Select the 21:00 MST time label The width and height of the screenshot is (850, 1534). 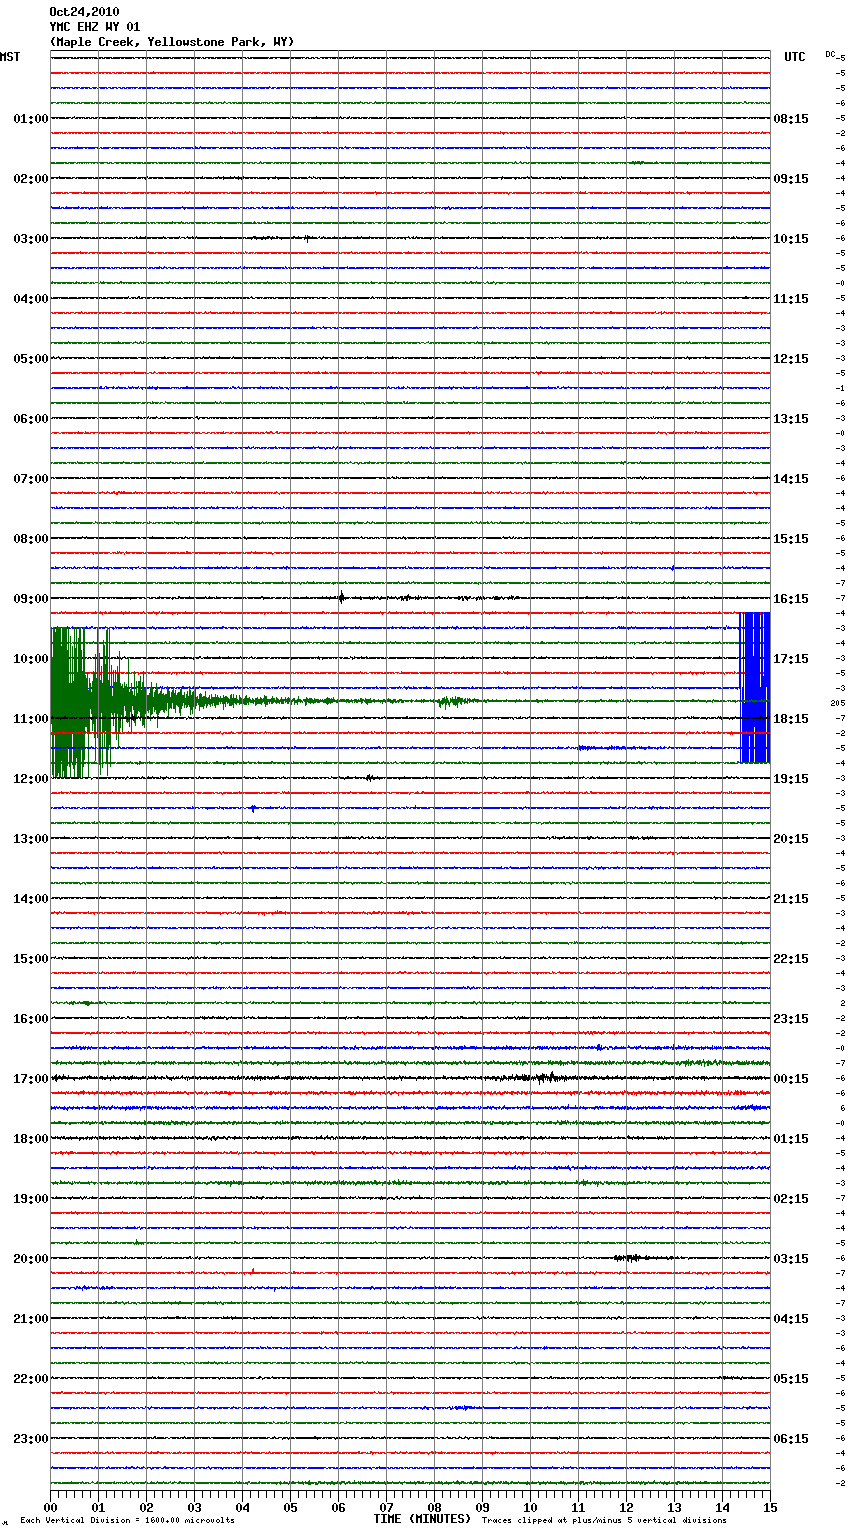tap(30, 1319)
